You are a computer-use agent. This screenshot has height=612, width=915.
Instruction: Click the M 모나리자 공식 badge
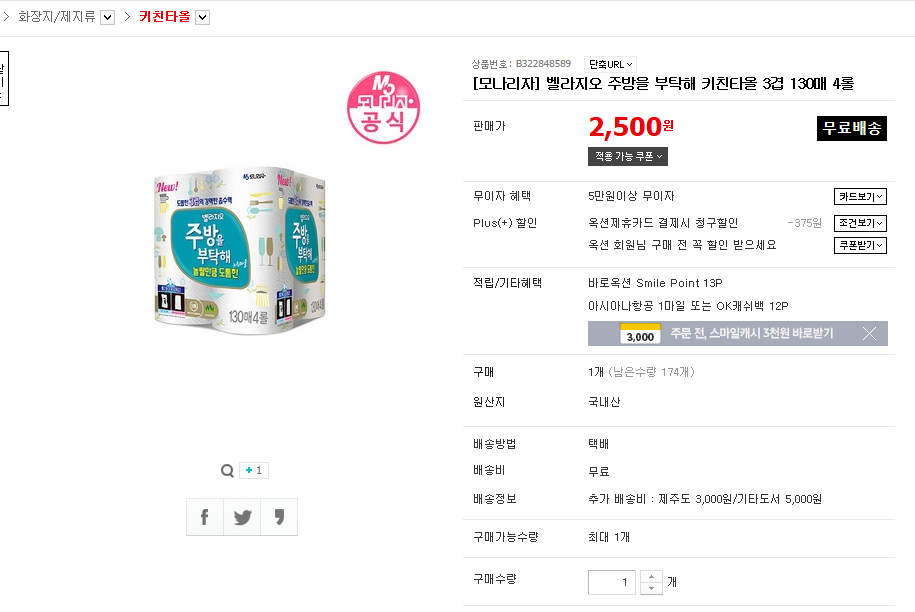click(x=382, y=107)
